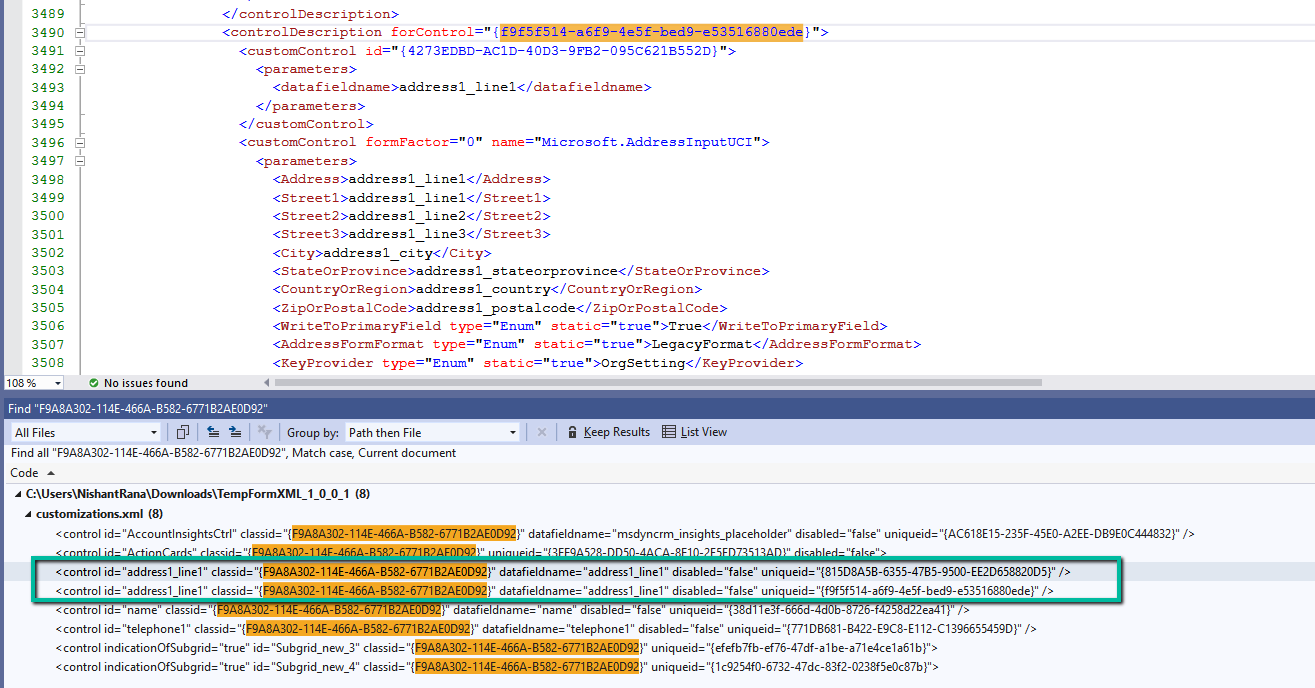
Task: Toggle the List View option
Action: tap(695, 432)
